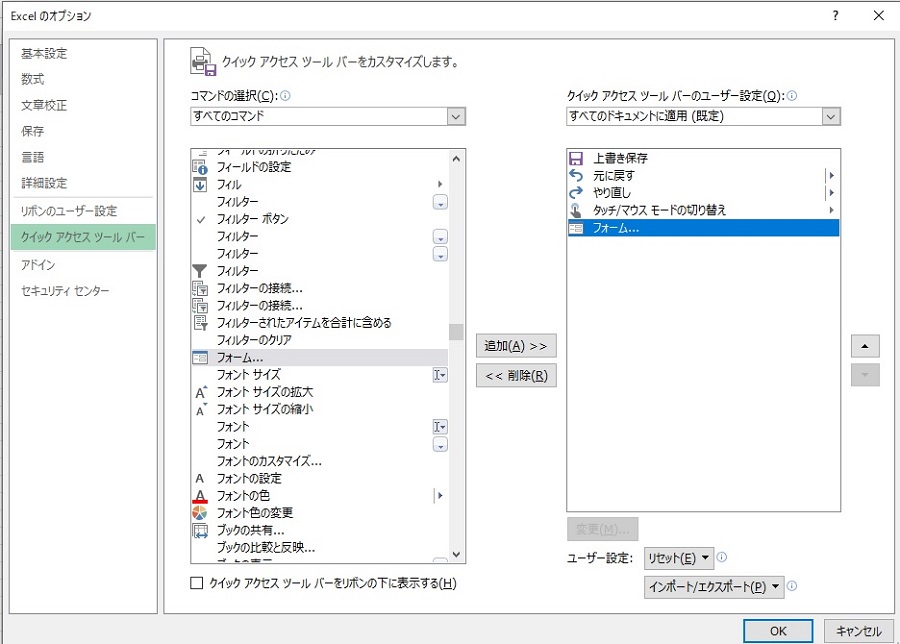Viewport: 900px width, 644px height.
Task: Confirm with the OK button
Action: (778, 631)
